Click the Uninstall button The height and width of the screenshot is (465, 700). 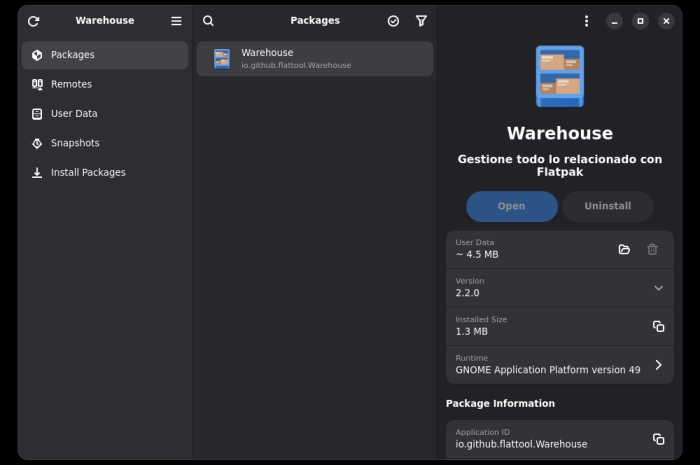point(608,206)
